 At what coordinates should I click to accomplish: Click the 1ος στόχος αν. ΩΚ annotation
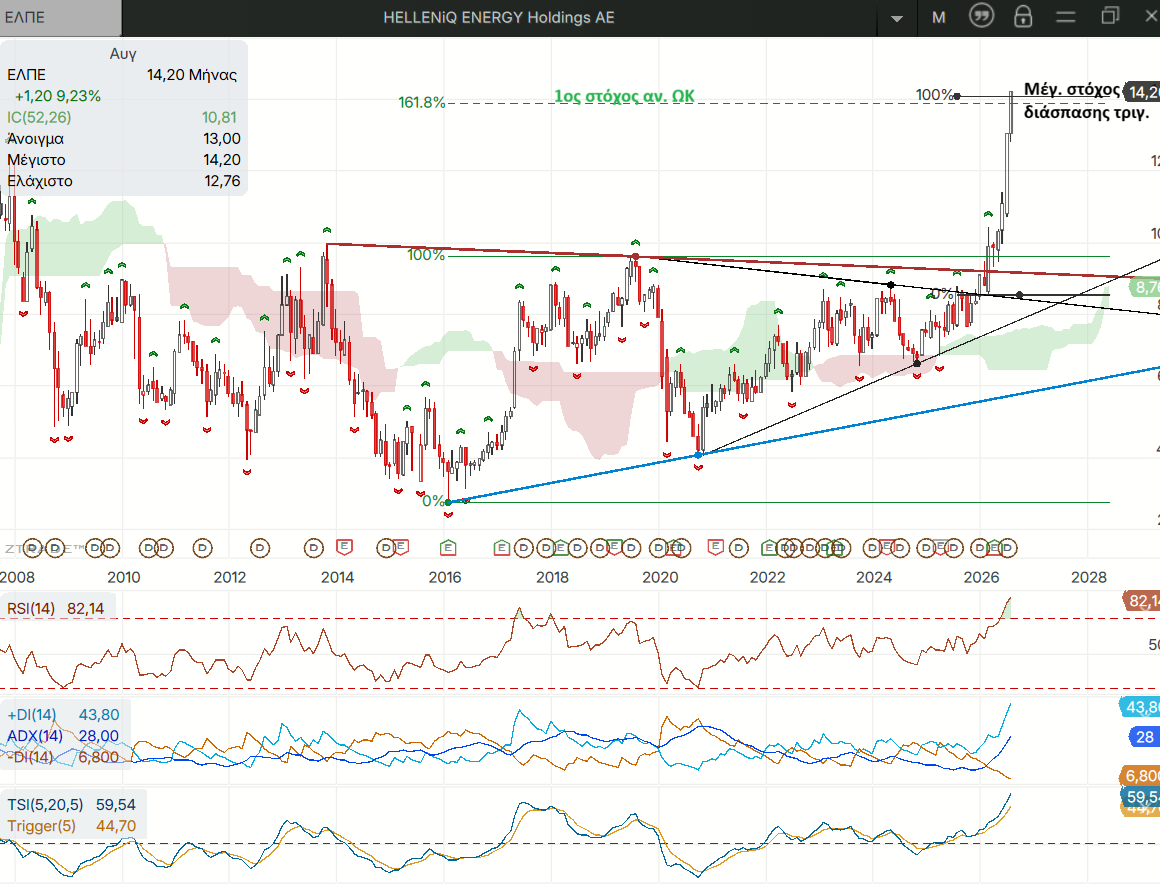pos(624,96)
